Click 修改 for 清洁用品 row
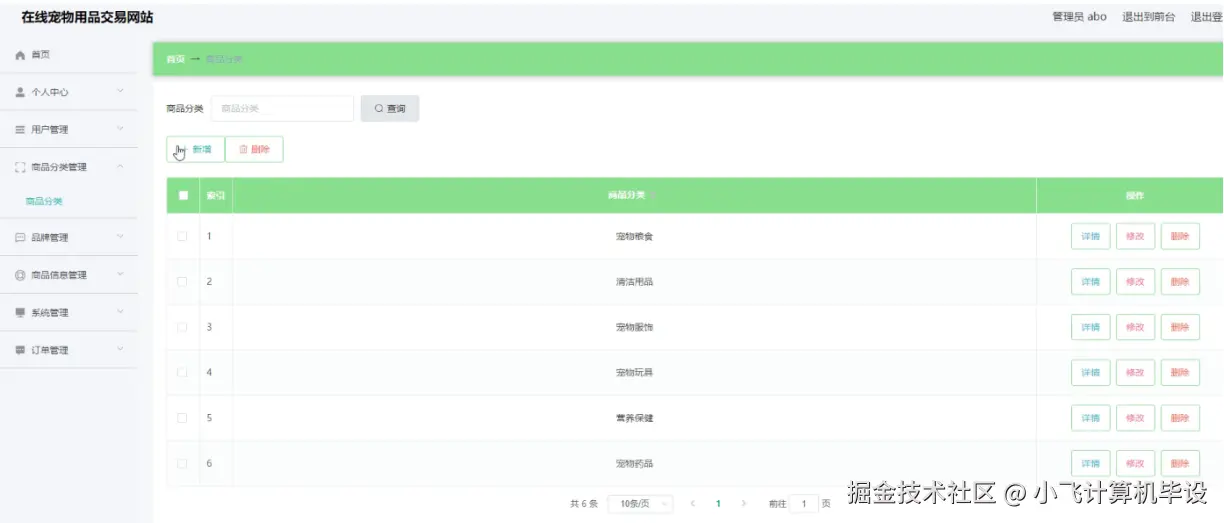The width and height of the screenshot is (1224, 523). tap(1135, 282)
